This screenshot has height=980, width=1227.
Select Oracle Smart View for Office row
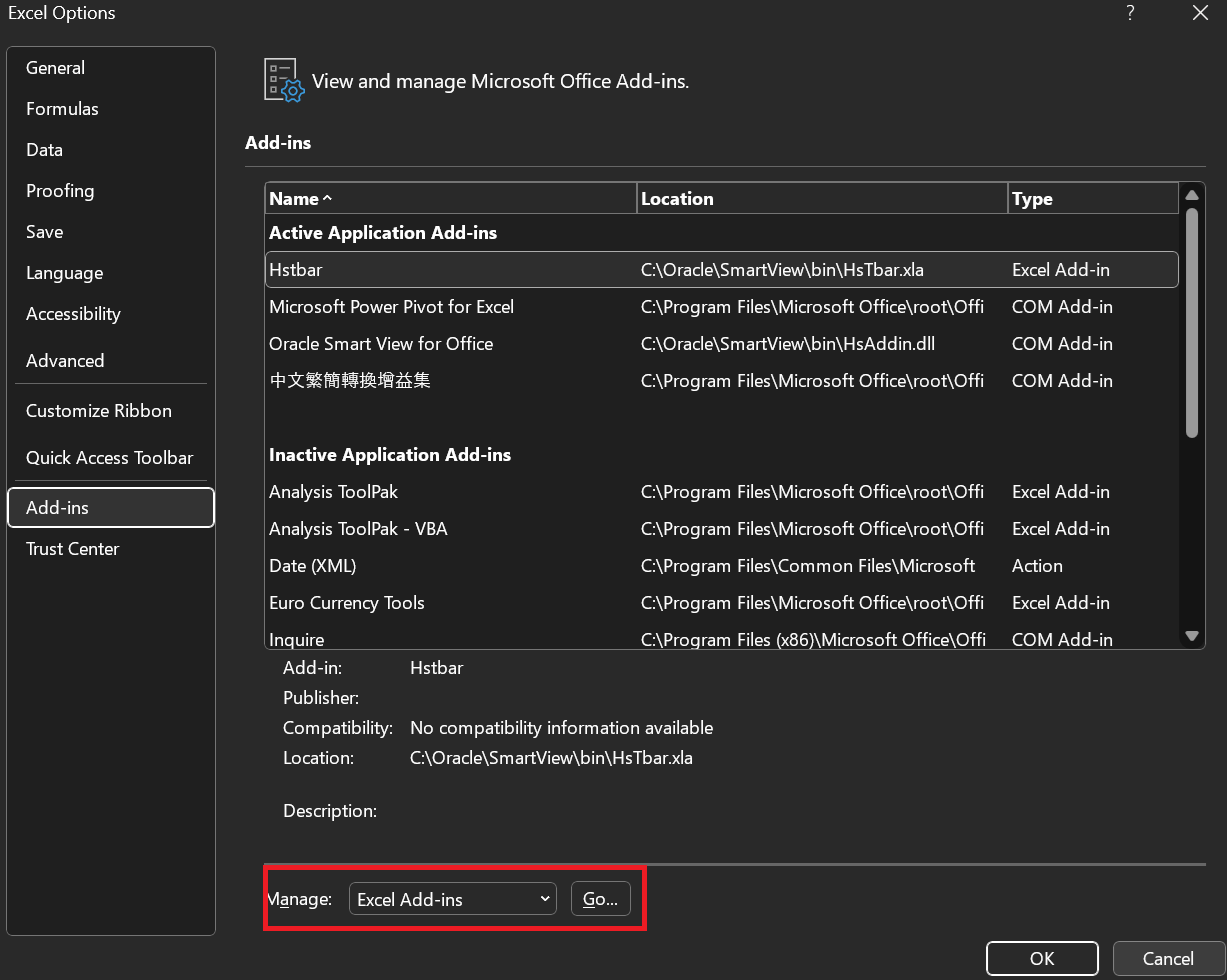(x=722, y=344)
